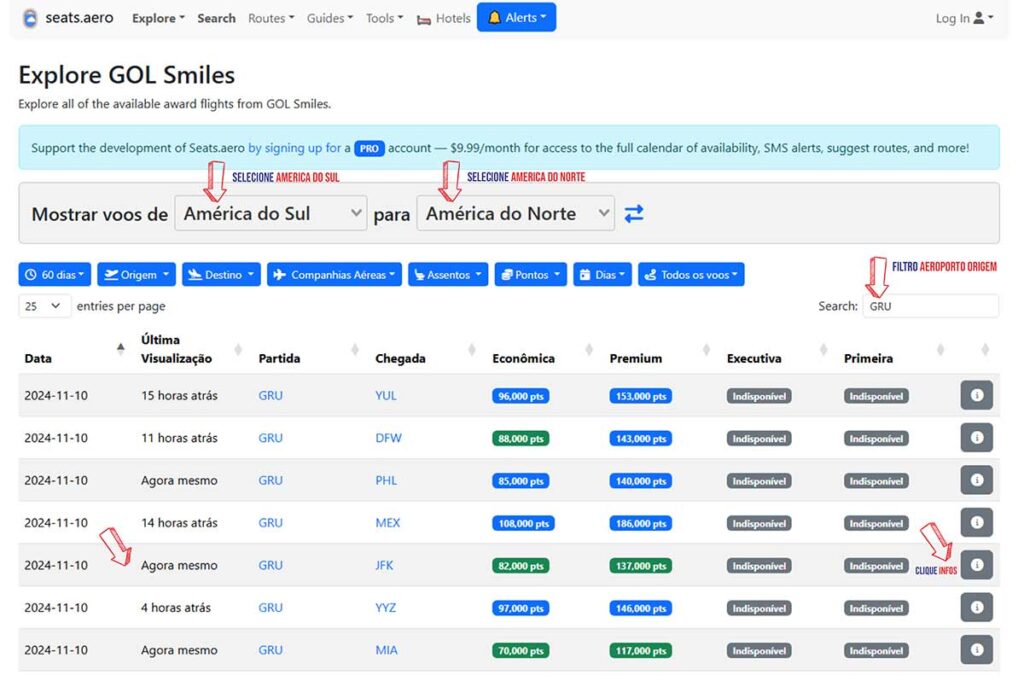The width and height of the screenshot is (1024, 675).
Task: Click the 82,000 pts economy badge for JFK
Action: point(520,566)
